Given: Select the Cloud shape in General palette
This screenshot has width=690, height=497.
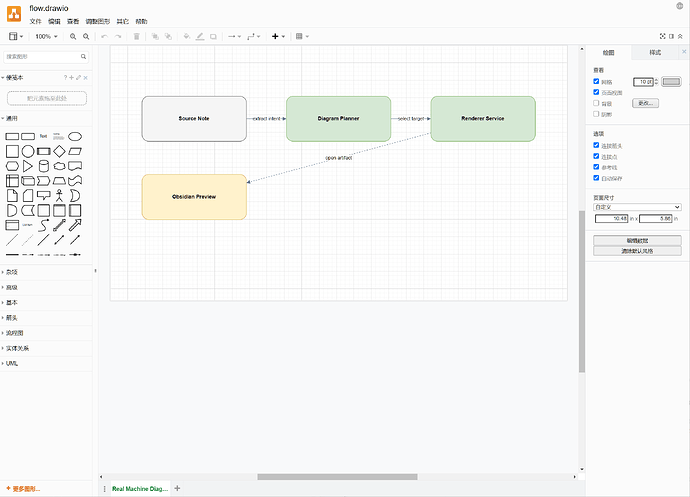Looking at the screenshot, I should pos(59,166).
